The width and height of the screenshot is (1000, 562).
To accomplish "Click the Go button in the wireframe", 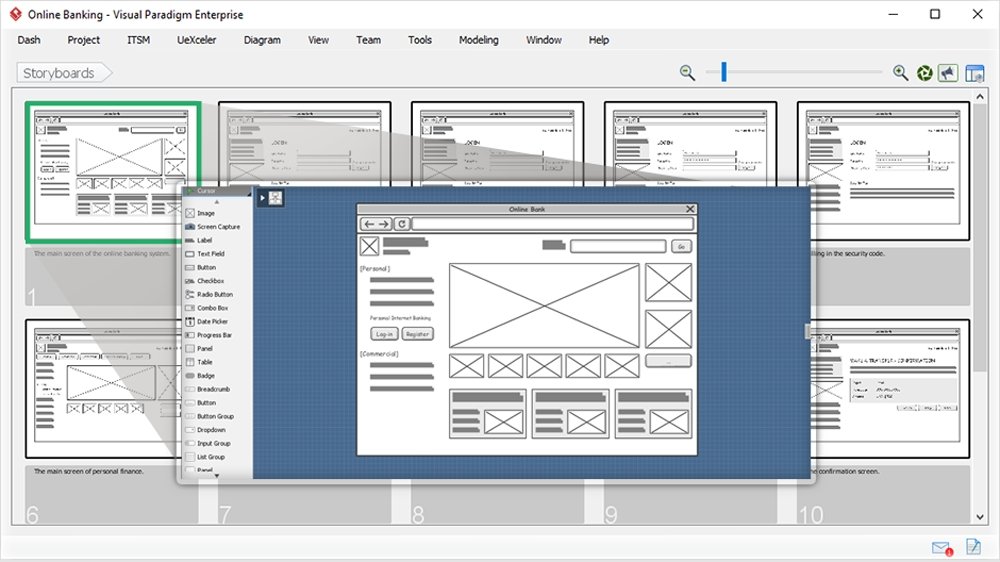I will click(x=681, y=246).
